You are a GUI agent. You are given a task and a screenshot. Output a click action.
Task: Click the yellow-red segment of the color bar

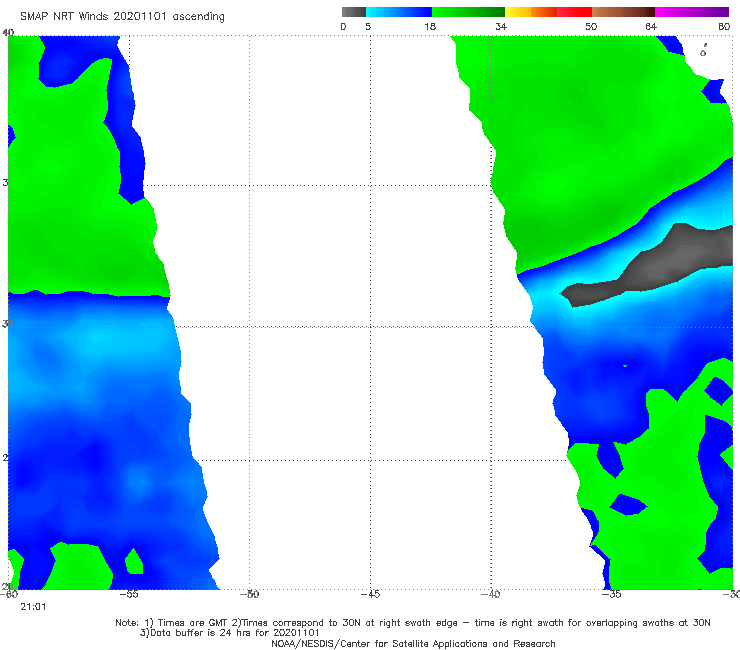548,12
